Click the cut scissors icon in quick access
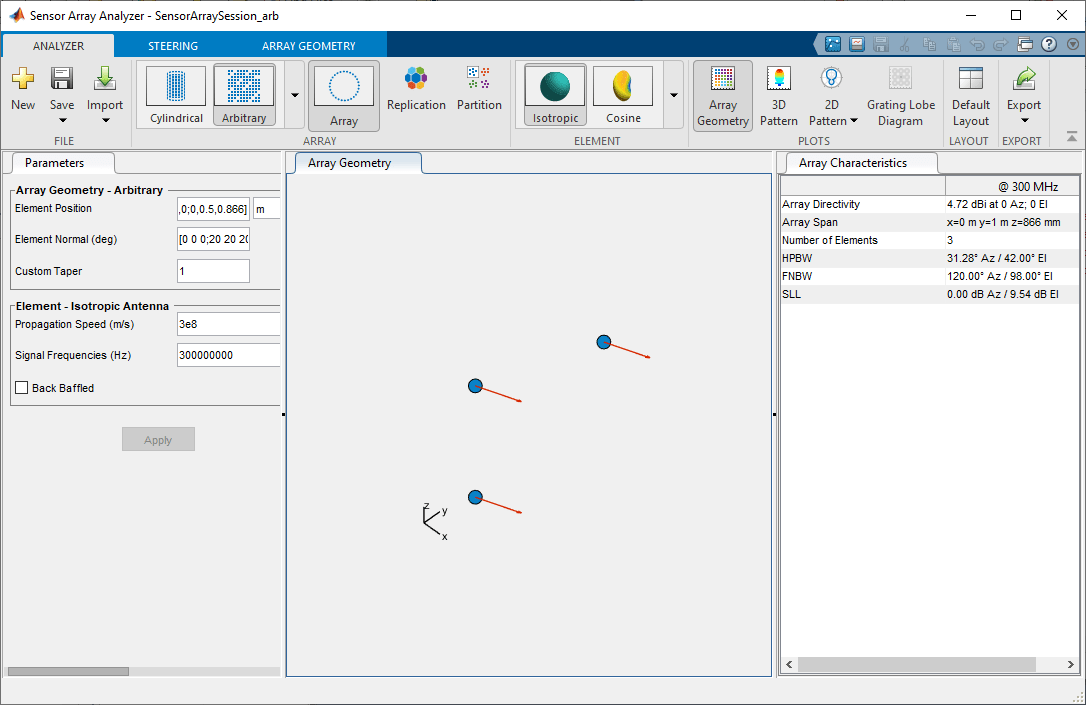Image resolution: width=1086 pixels, height=705 pixels. [x=905, y=44]
